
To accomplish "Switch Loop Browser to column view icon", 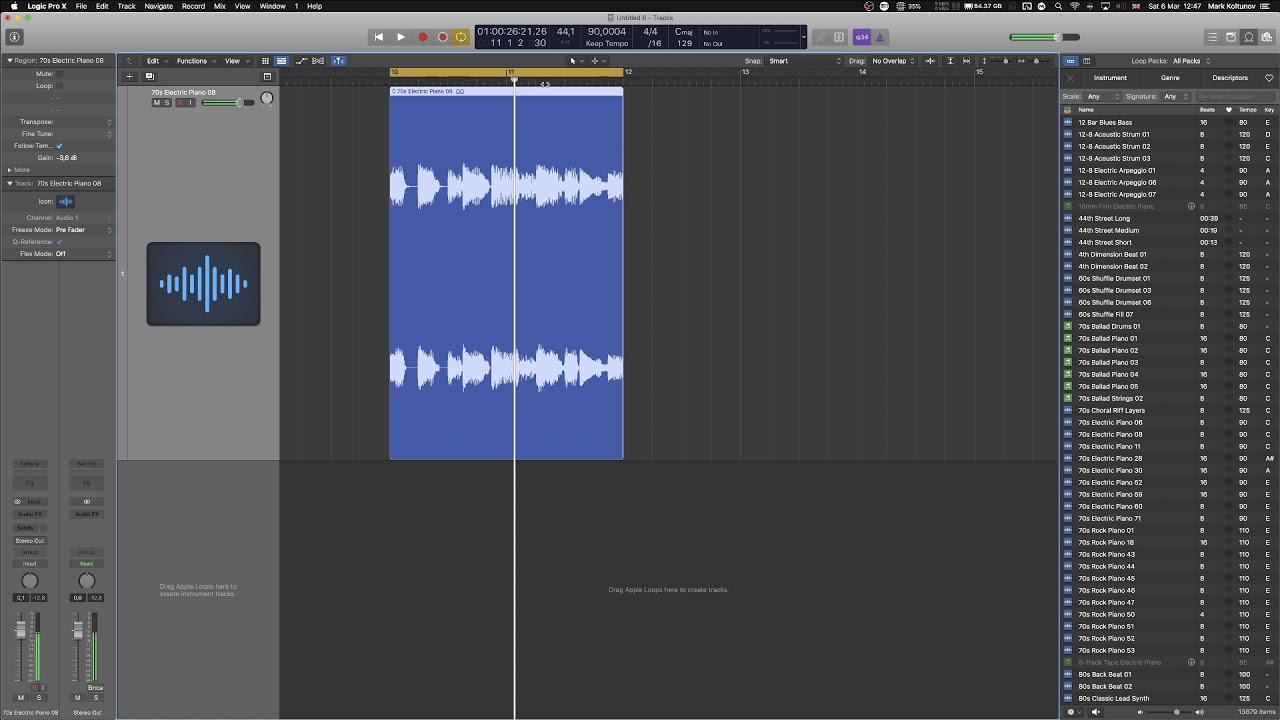I will pyautogui.click(x=1086, y=61).
